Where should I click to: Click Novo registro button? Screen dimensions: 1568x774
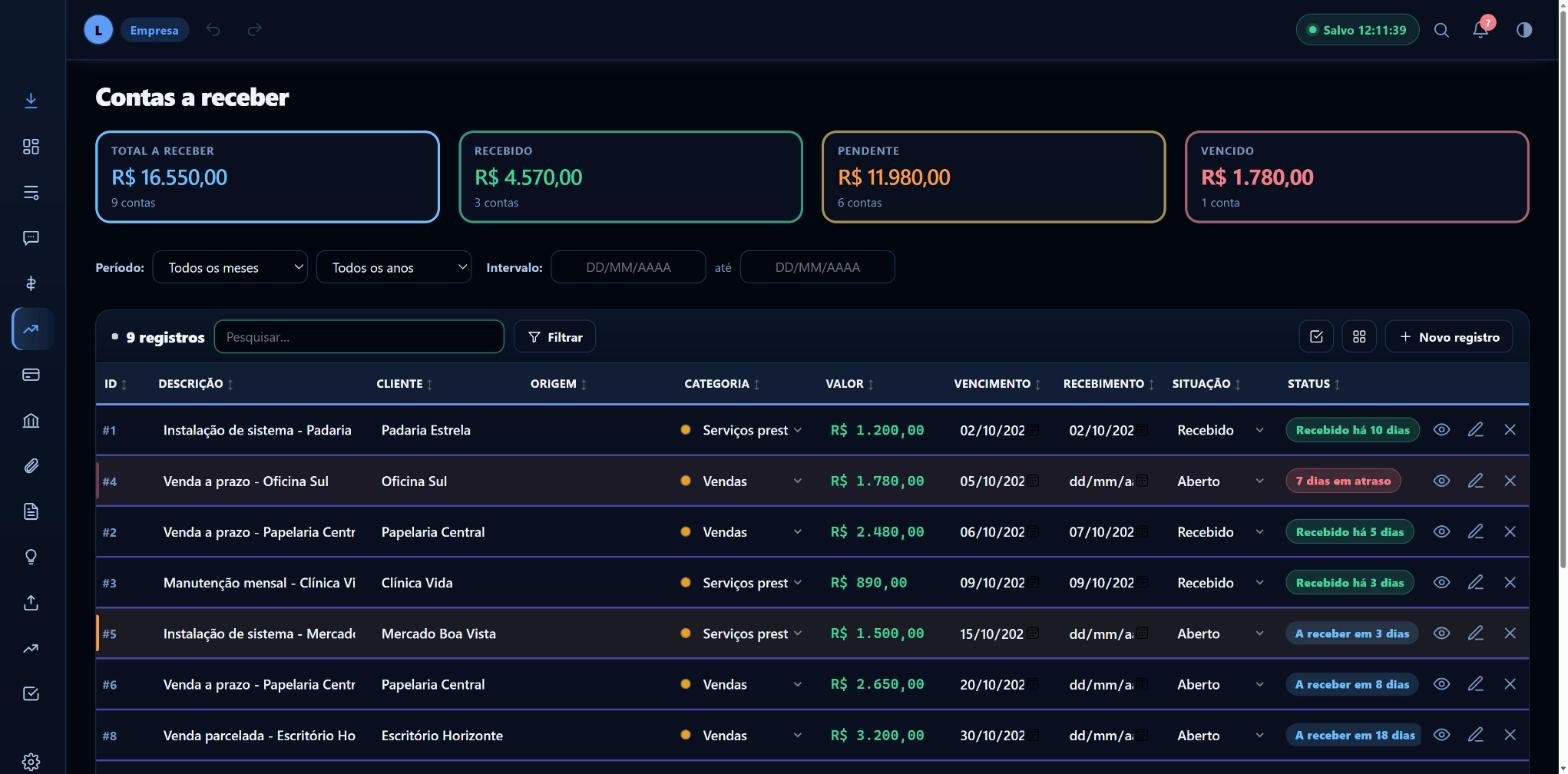(1449, 337)
